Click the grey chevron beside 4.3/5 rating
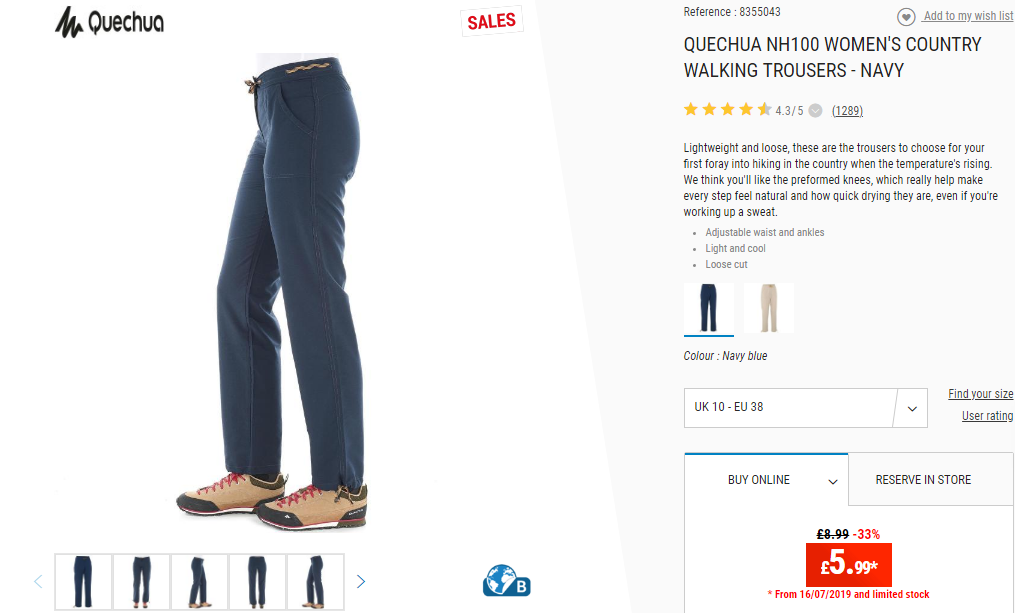 pos(816,111)
